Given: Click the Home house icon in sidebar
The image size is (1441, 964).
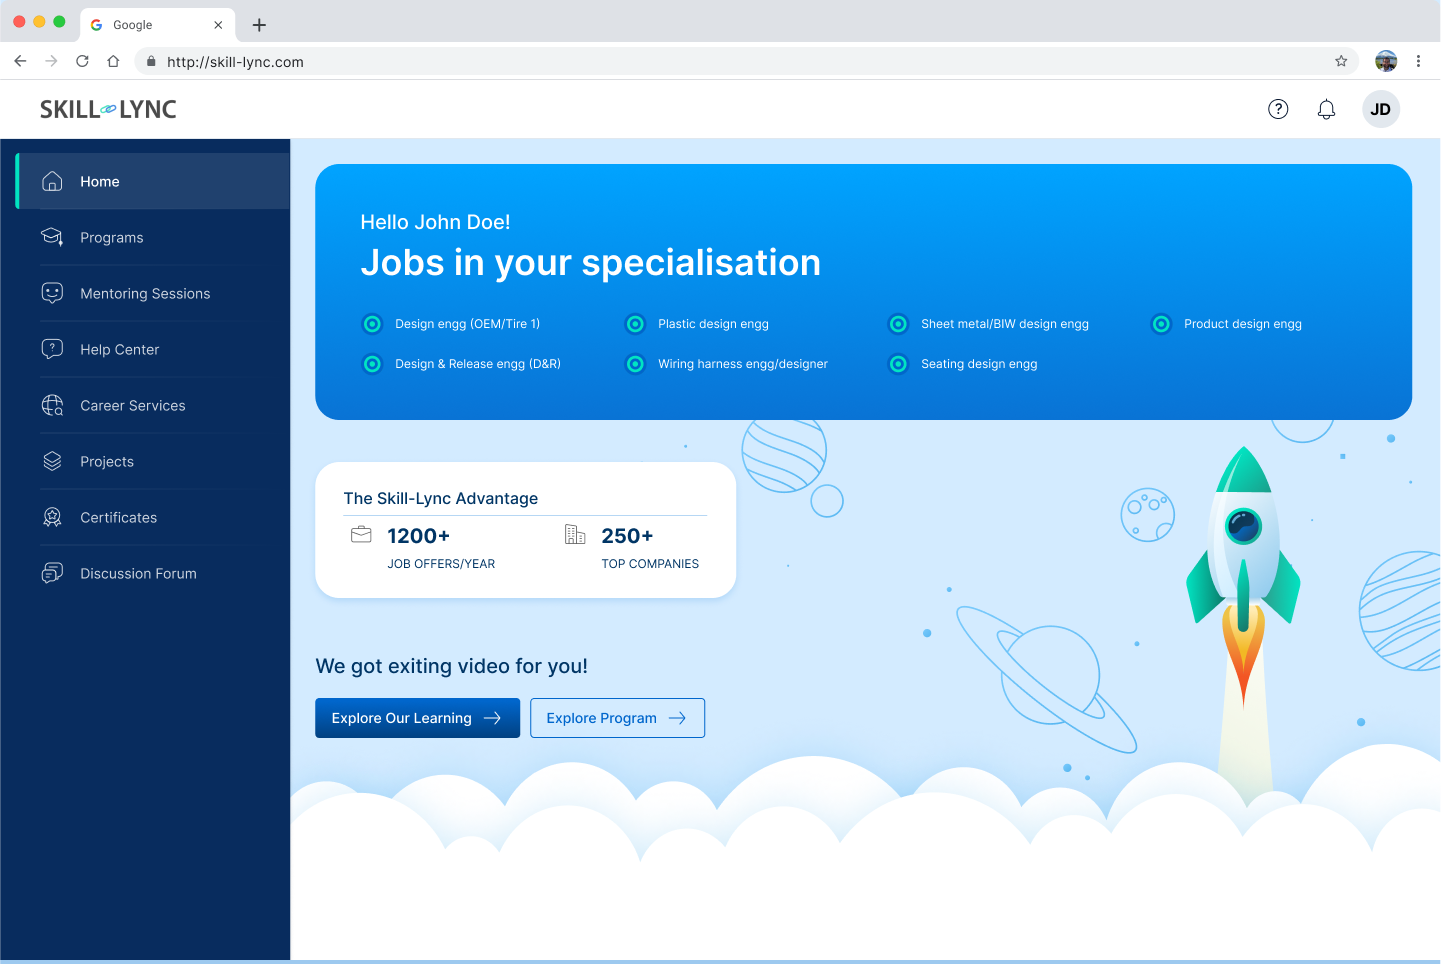Looking at the screenshot, I should (x=52, y=181).
